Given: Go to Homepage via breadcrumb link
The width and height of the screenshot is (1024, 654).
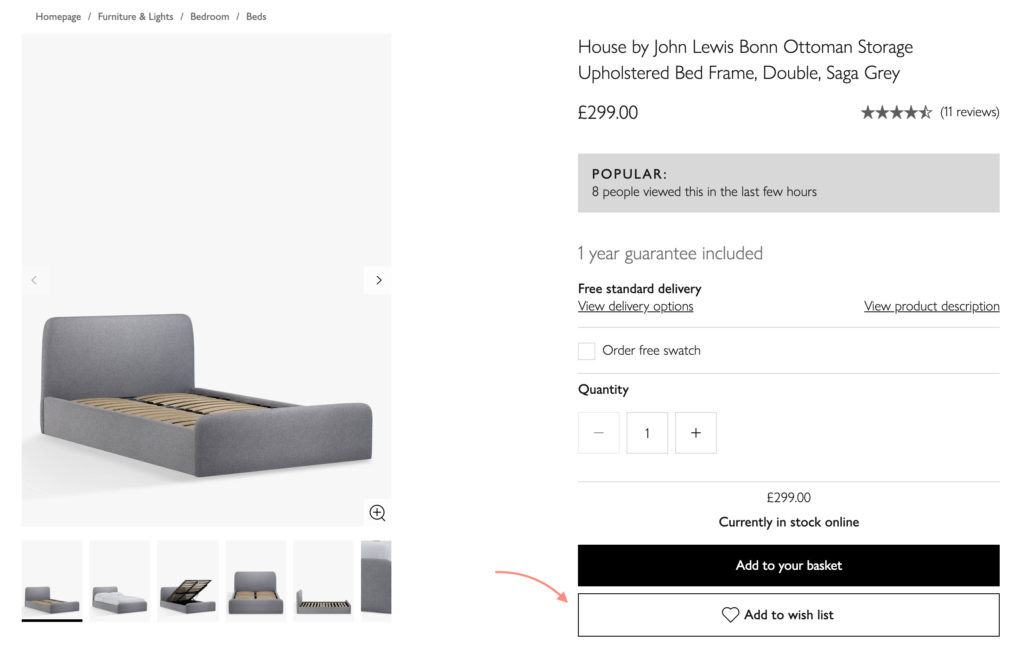Looking at the screenshot, I should (x=58, y=16).
